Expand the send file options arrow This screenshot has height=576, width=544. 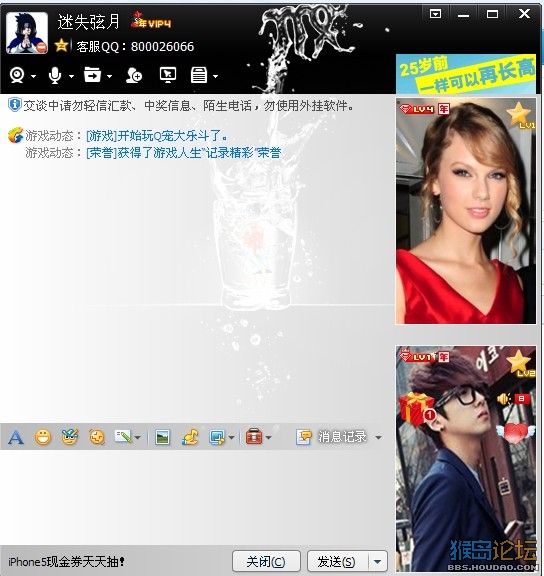pyautogui.click(x=109, y=76)
